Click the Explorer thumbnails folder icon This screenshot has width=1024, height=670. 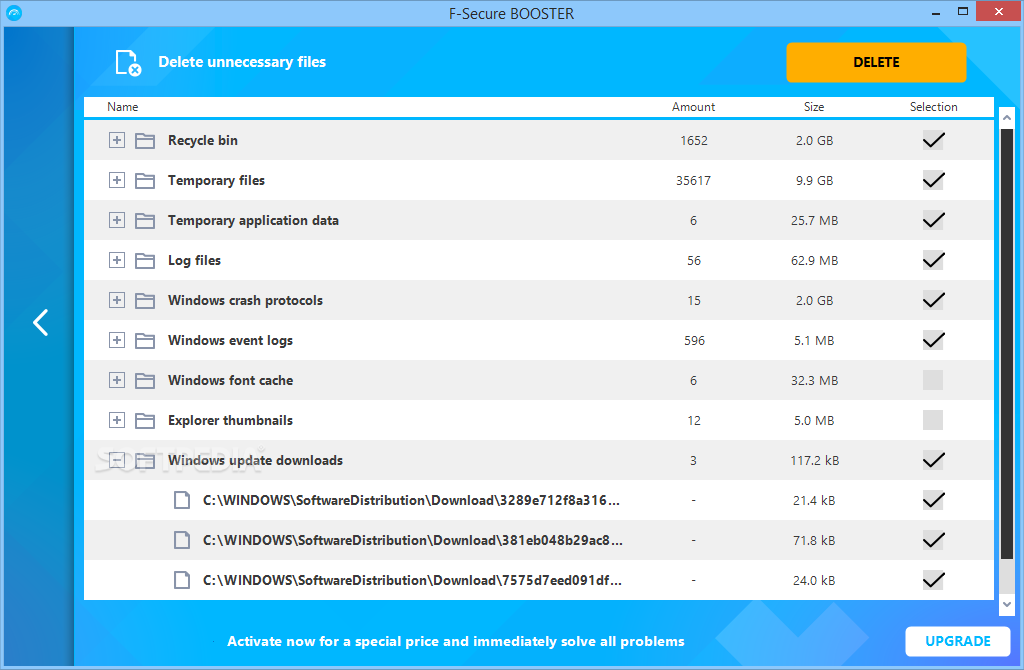tap(145, 421)
